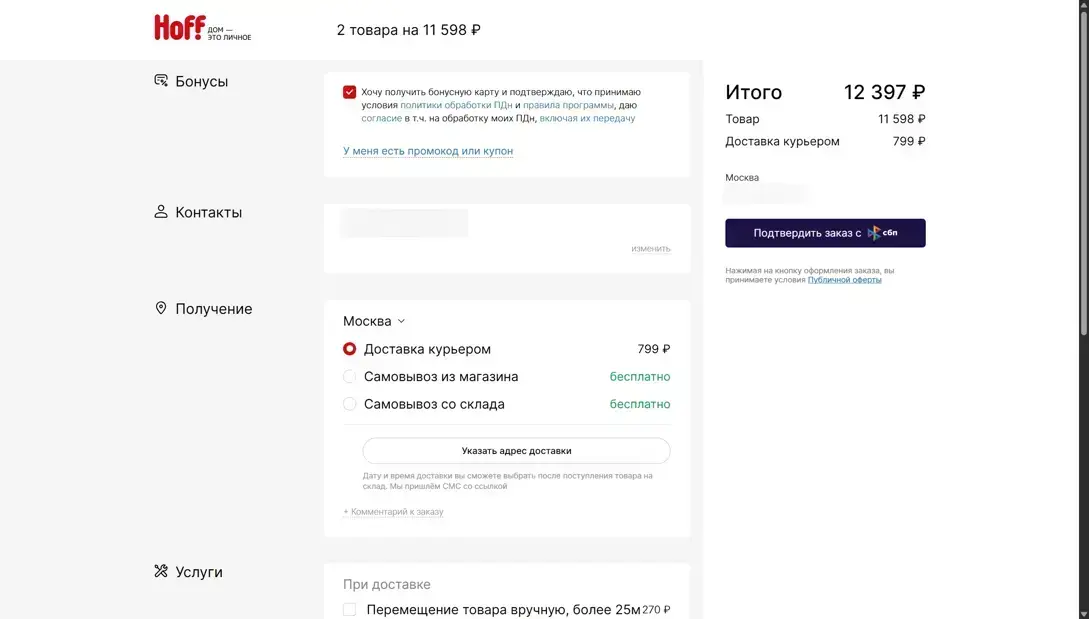Screen dimensions: 1089x619
Task: Open the Москва city dropdown
Action: tap(374, 321)
